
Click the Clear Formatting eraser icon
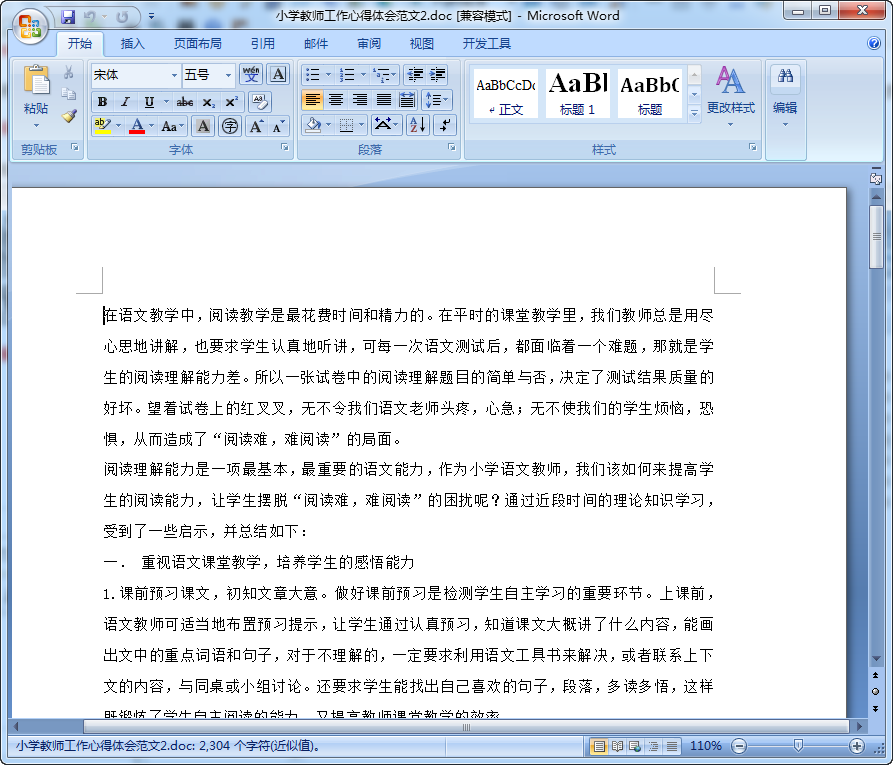coord(260,102)
